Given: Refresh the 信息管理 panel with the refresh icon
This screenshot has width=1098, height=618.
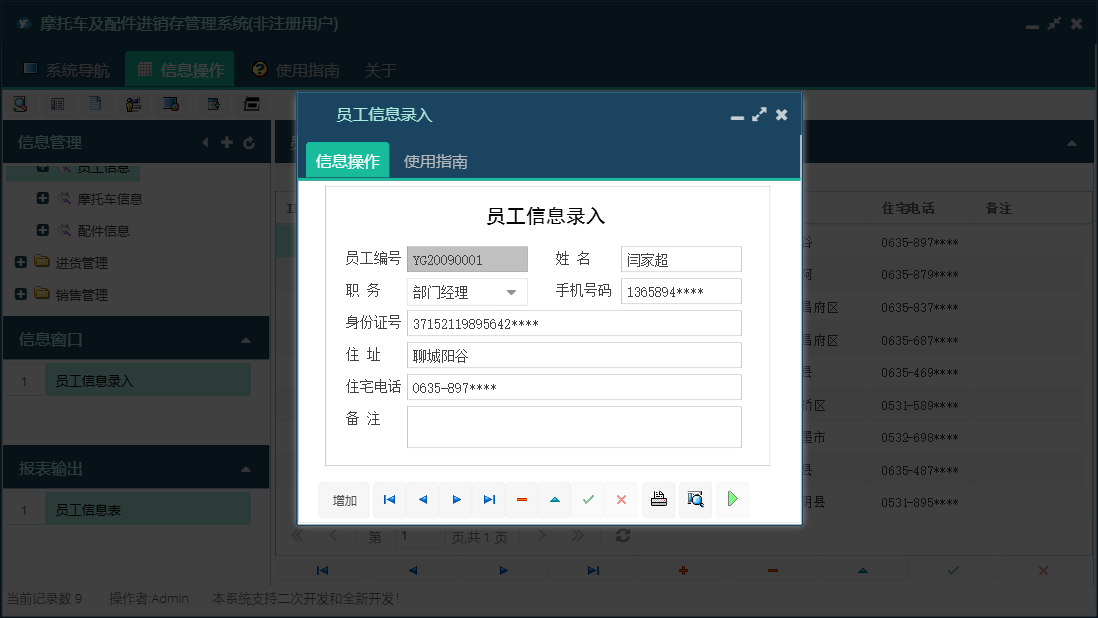Looking at the screenshot, I should coord(248,142).
